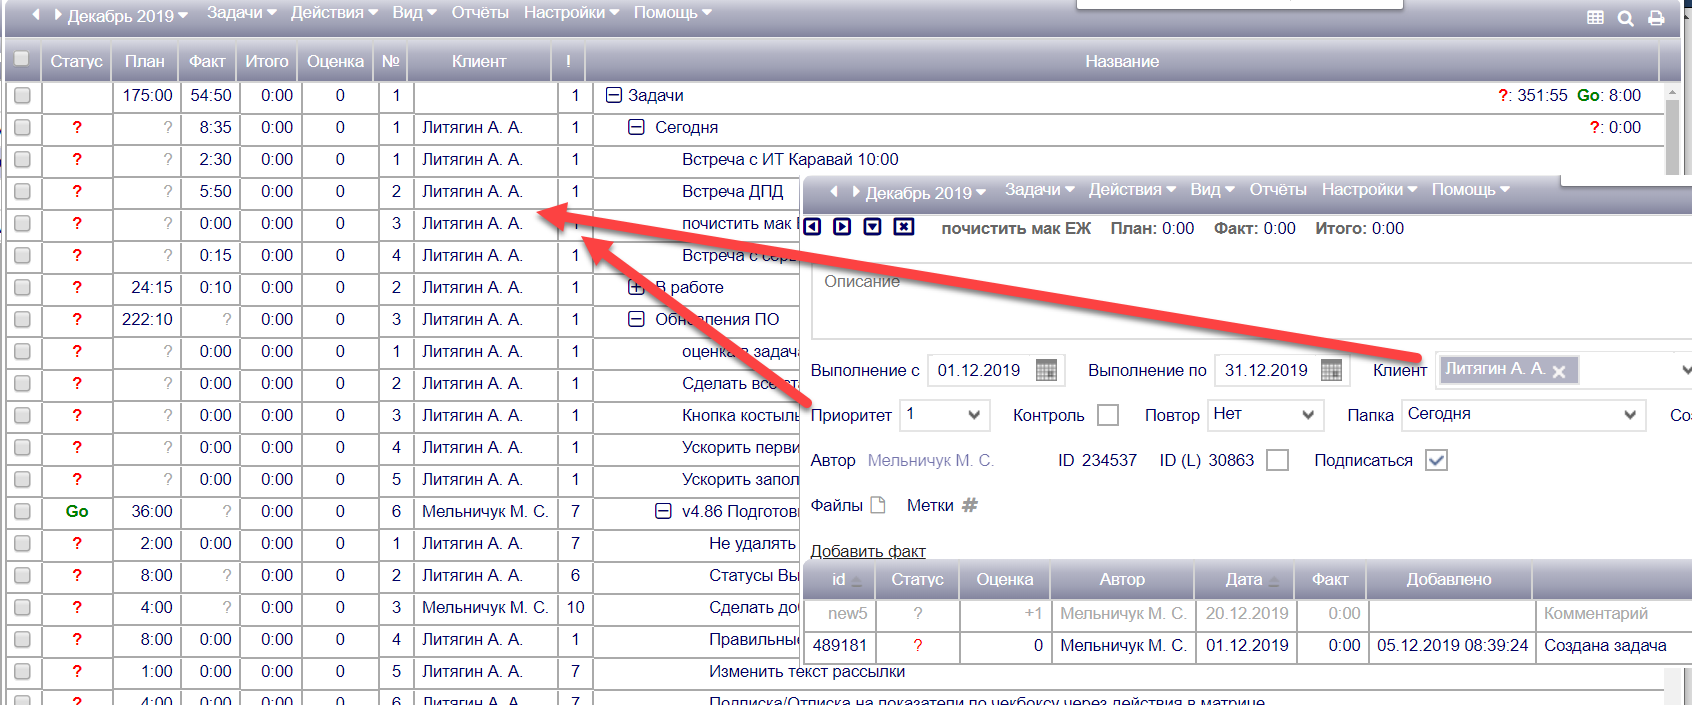Click the hash icon next to 'Метки'

pyautogui.click(x=969, y=505)
